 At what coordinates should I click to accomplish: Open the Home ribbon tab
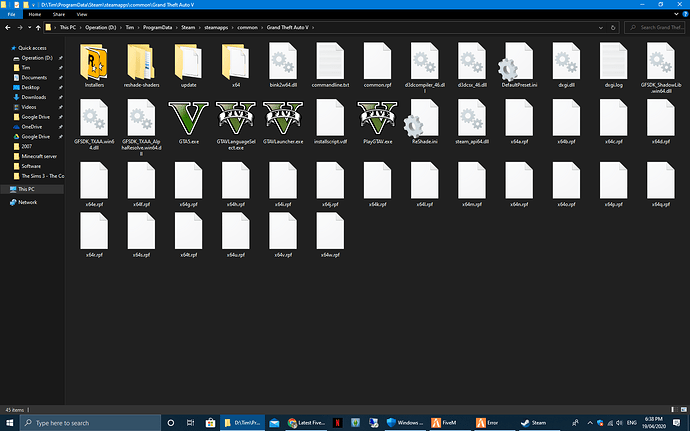pyautogui.click(x=35, y=14)
